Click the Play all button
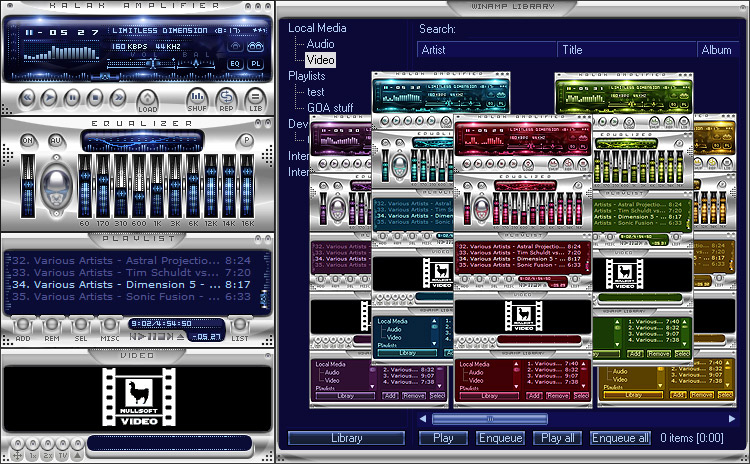Screen dimensions: 750x464 click(557, 438)
